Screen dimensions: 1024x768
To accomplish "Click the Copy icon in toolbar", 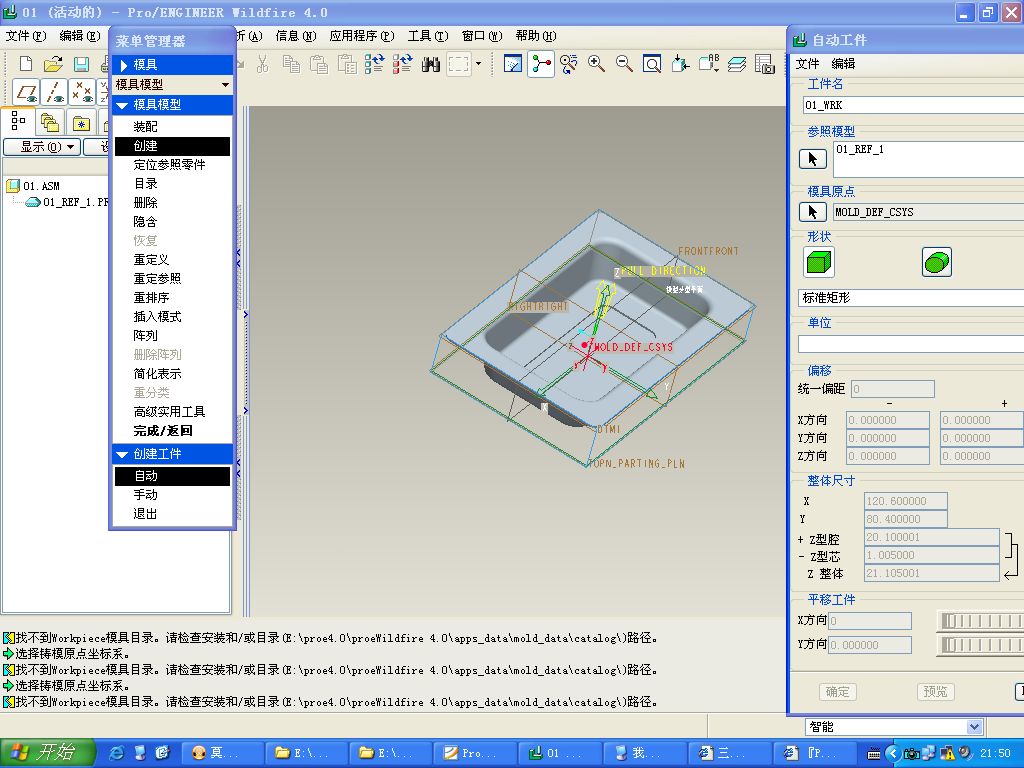I will click(x=291, y=64).
